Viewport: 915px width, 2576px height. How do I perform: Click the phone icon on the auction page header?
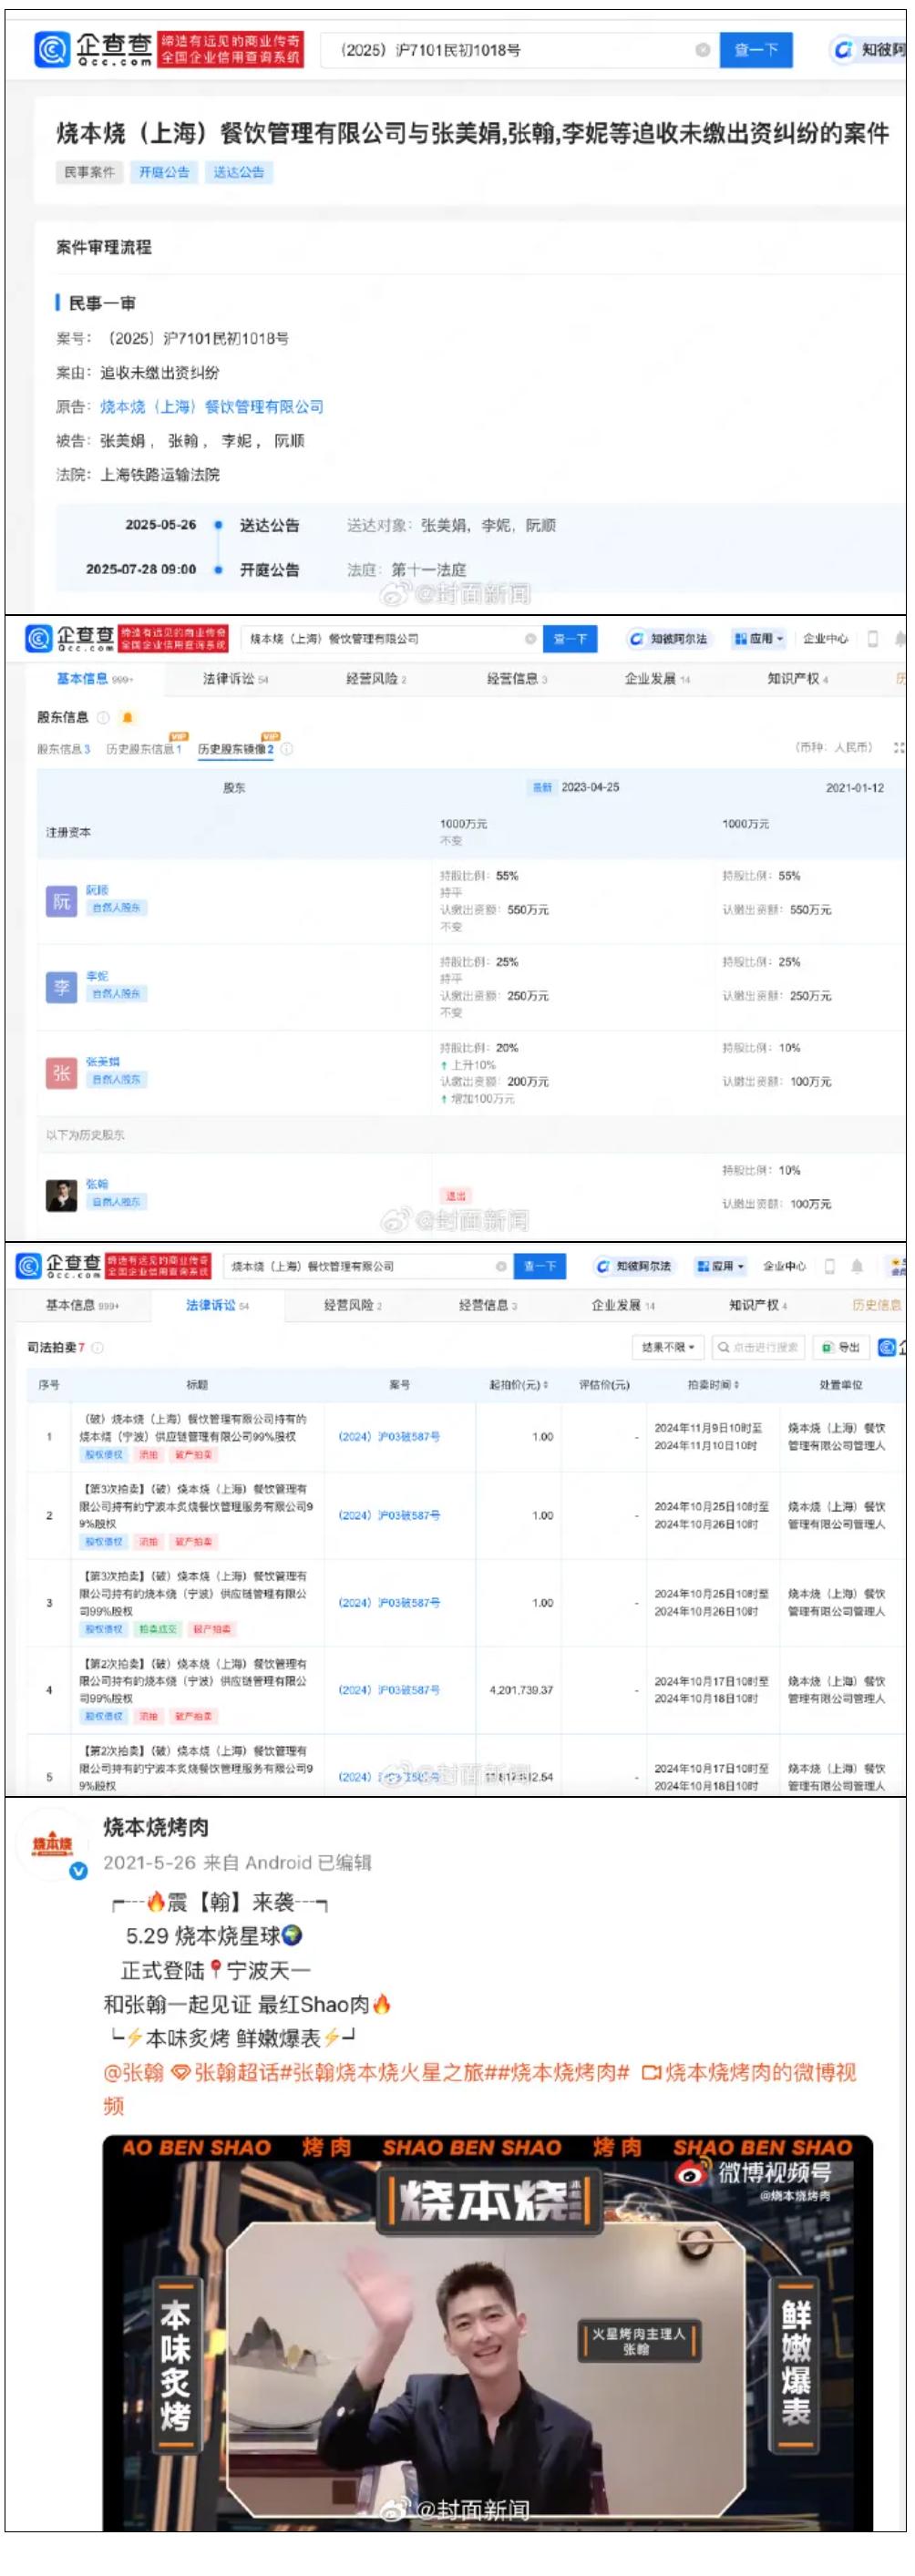pos(830,1266)
